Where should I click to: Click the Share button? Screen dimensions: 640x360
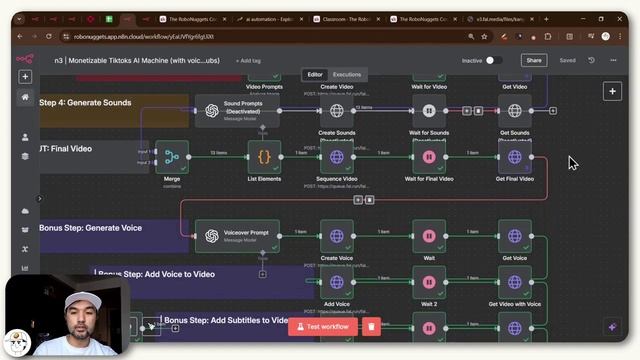[534, 60]
